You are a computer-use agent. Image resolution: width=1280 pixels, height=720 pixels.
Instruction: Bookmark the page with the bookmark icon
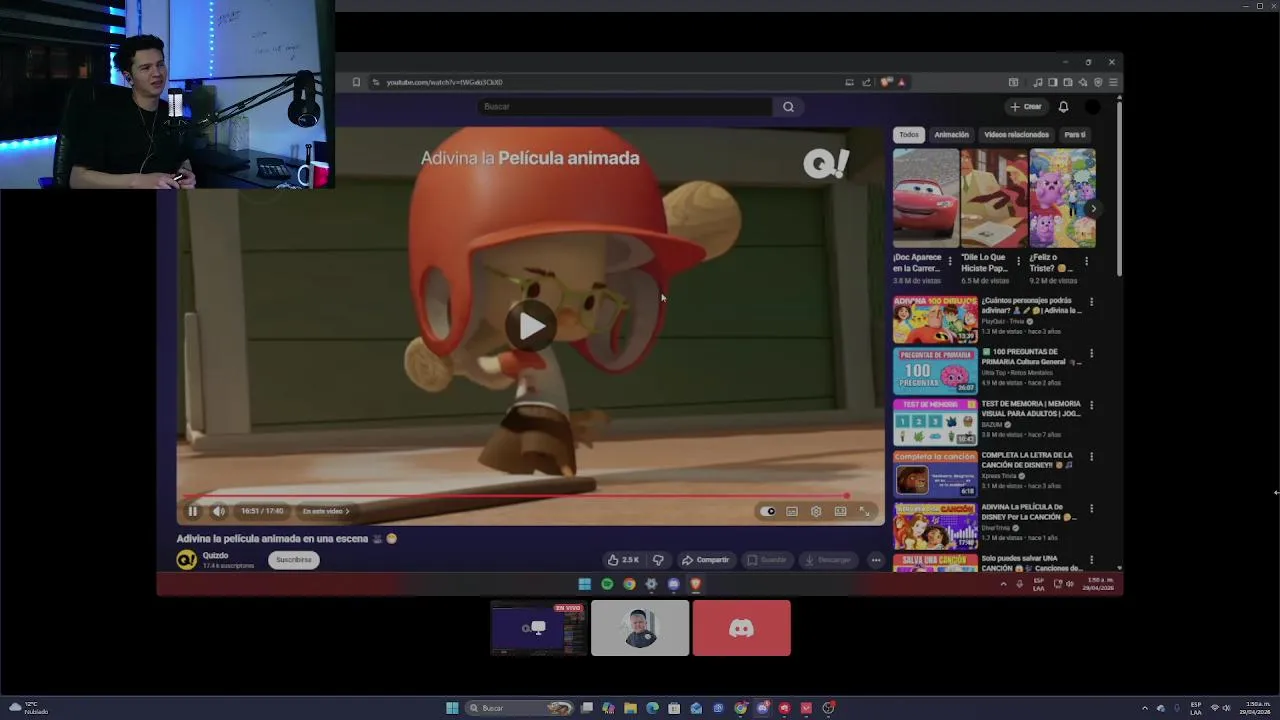(x=356, y=82)
